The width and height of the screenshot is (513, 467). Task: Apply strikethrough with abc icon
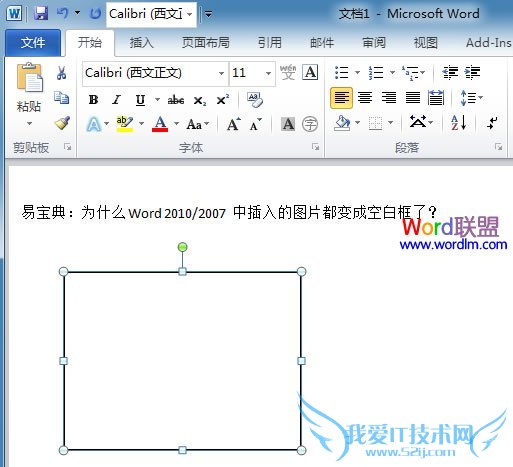(176, 100)
